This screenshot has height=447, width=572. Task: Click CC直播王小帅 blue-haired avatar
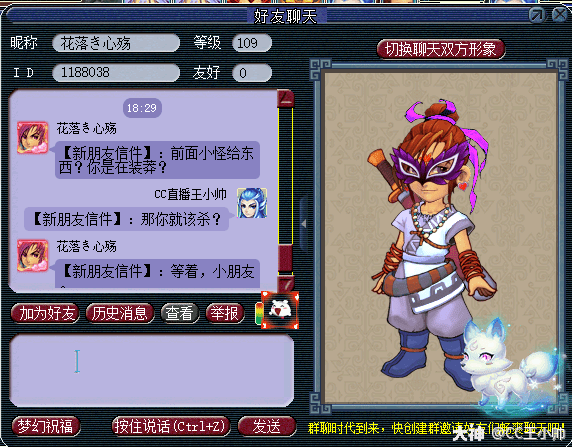coord(252,203)
